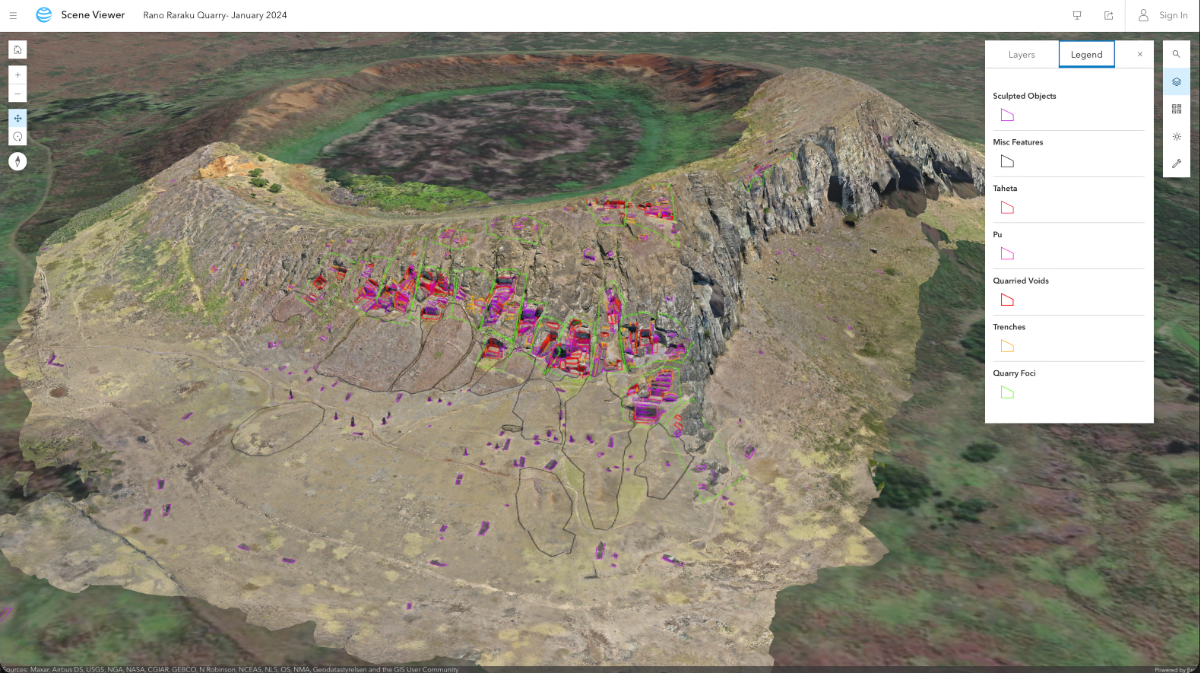This screenshot has height=673, width=1200.
Task: Click the Quarry Foci legend symbol
Action: [x=1006, y=392]
